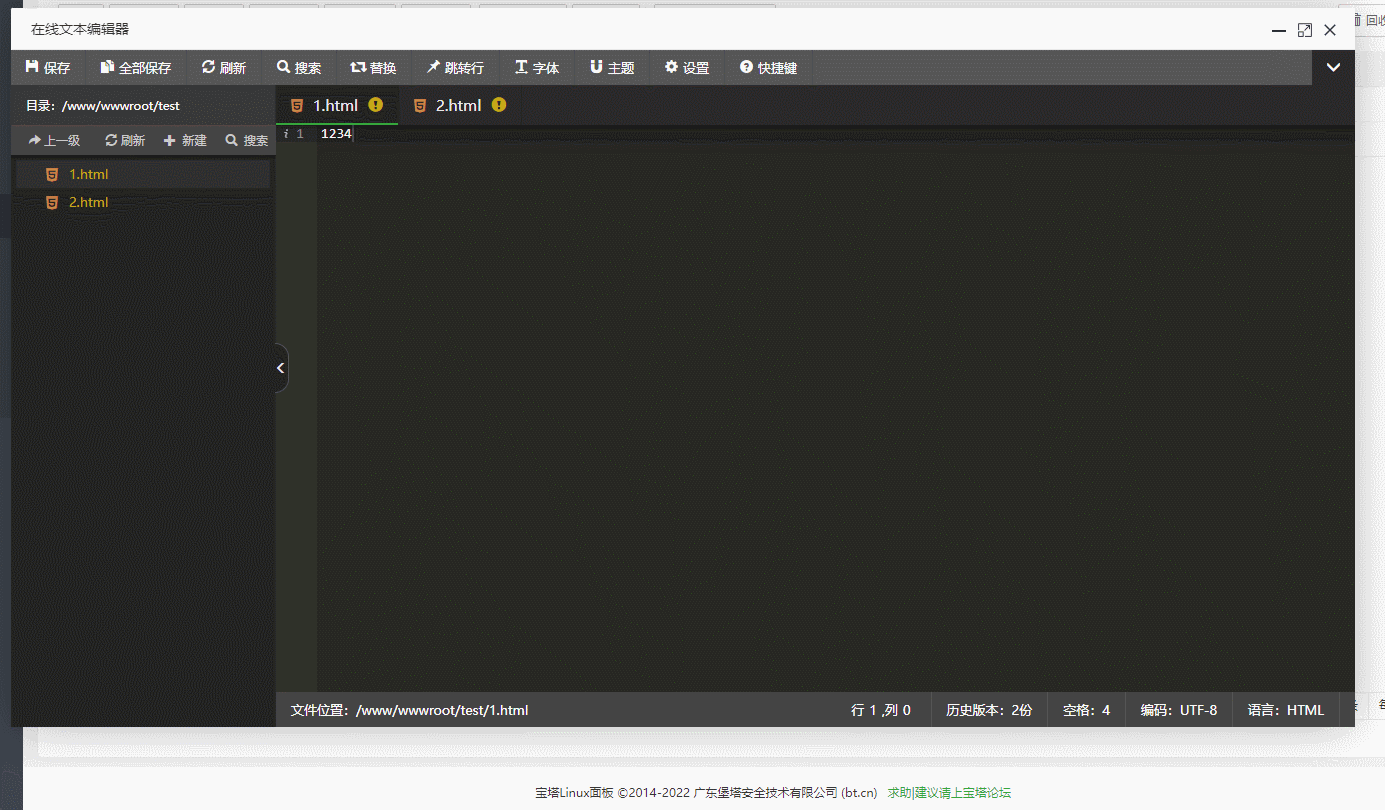Change the encoding via 编码: UTF-8
Image resolution: width=1385 pixels, height=810 pixels.
pos(1179,710)
